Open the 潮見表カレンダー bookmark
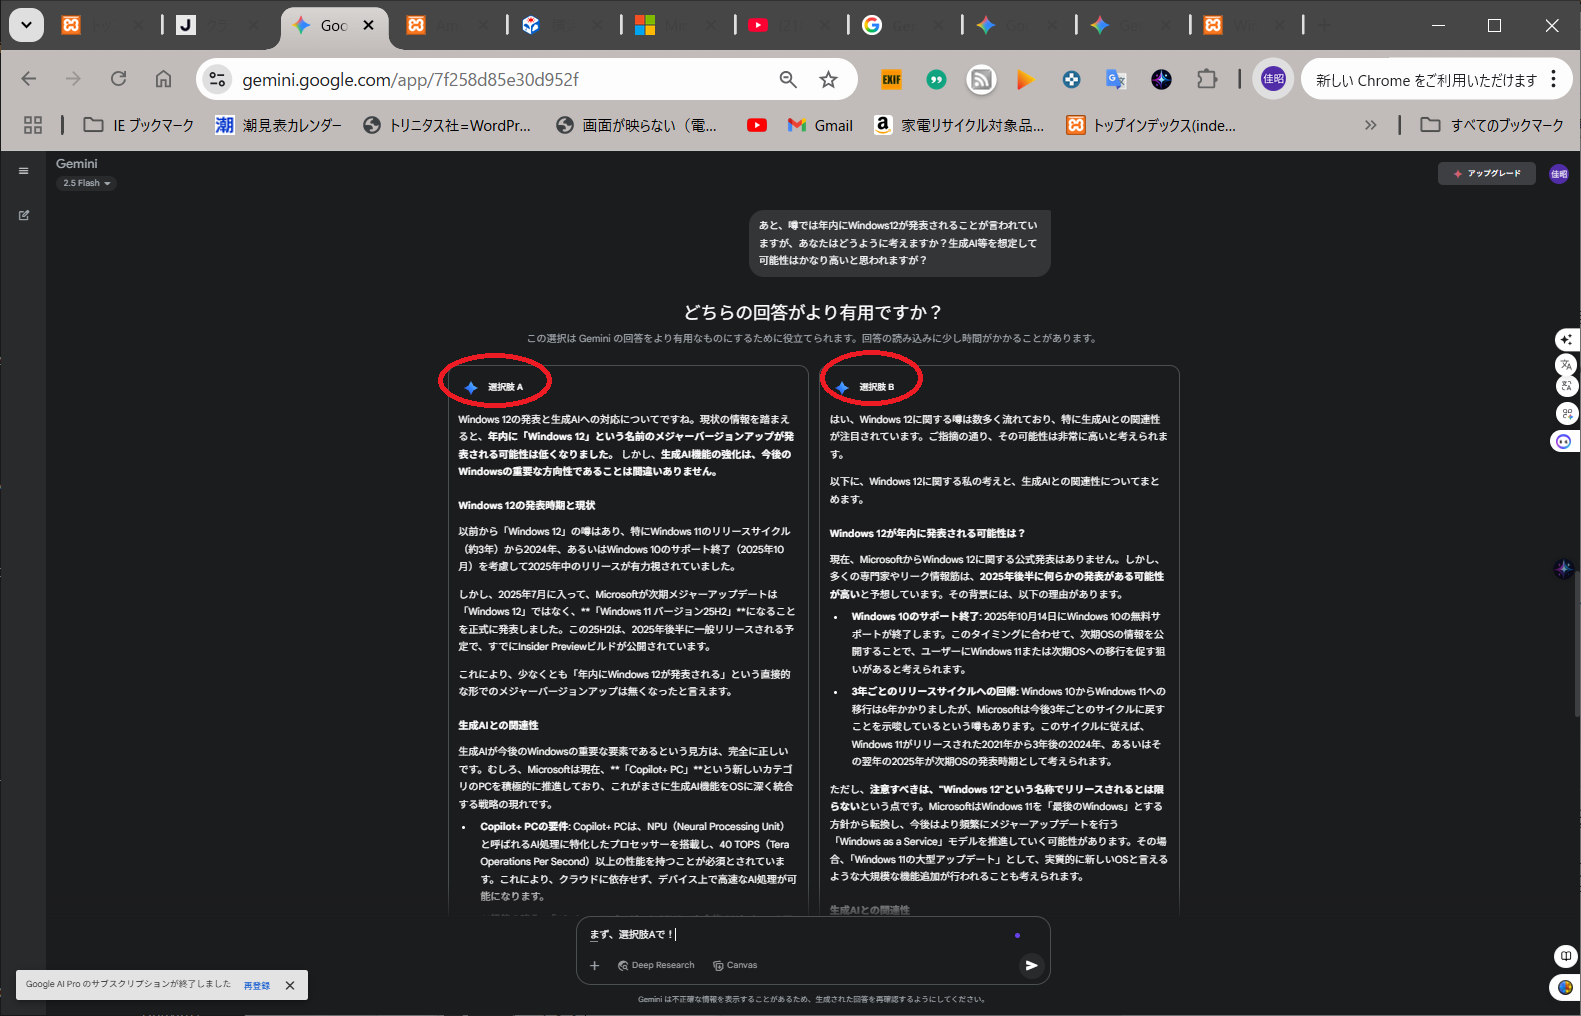 (x=278, y=125)
